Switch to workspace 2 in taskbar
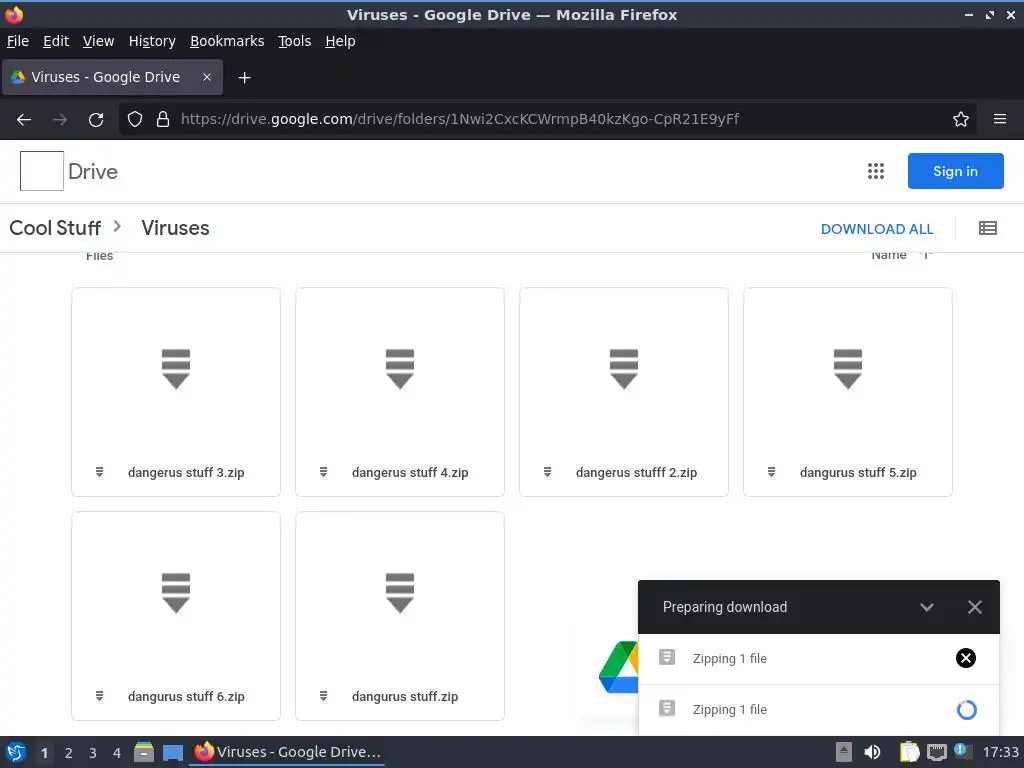Screen dimensions: 1024x768 69,753
